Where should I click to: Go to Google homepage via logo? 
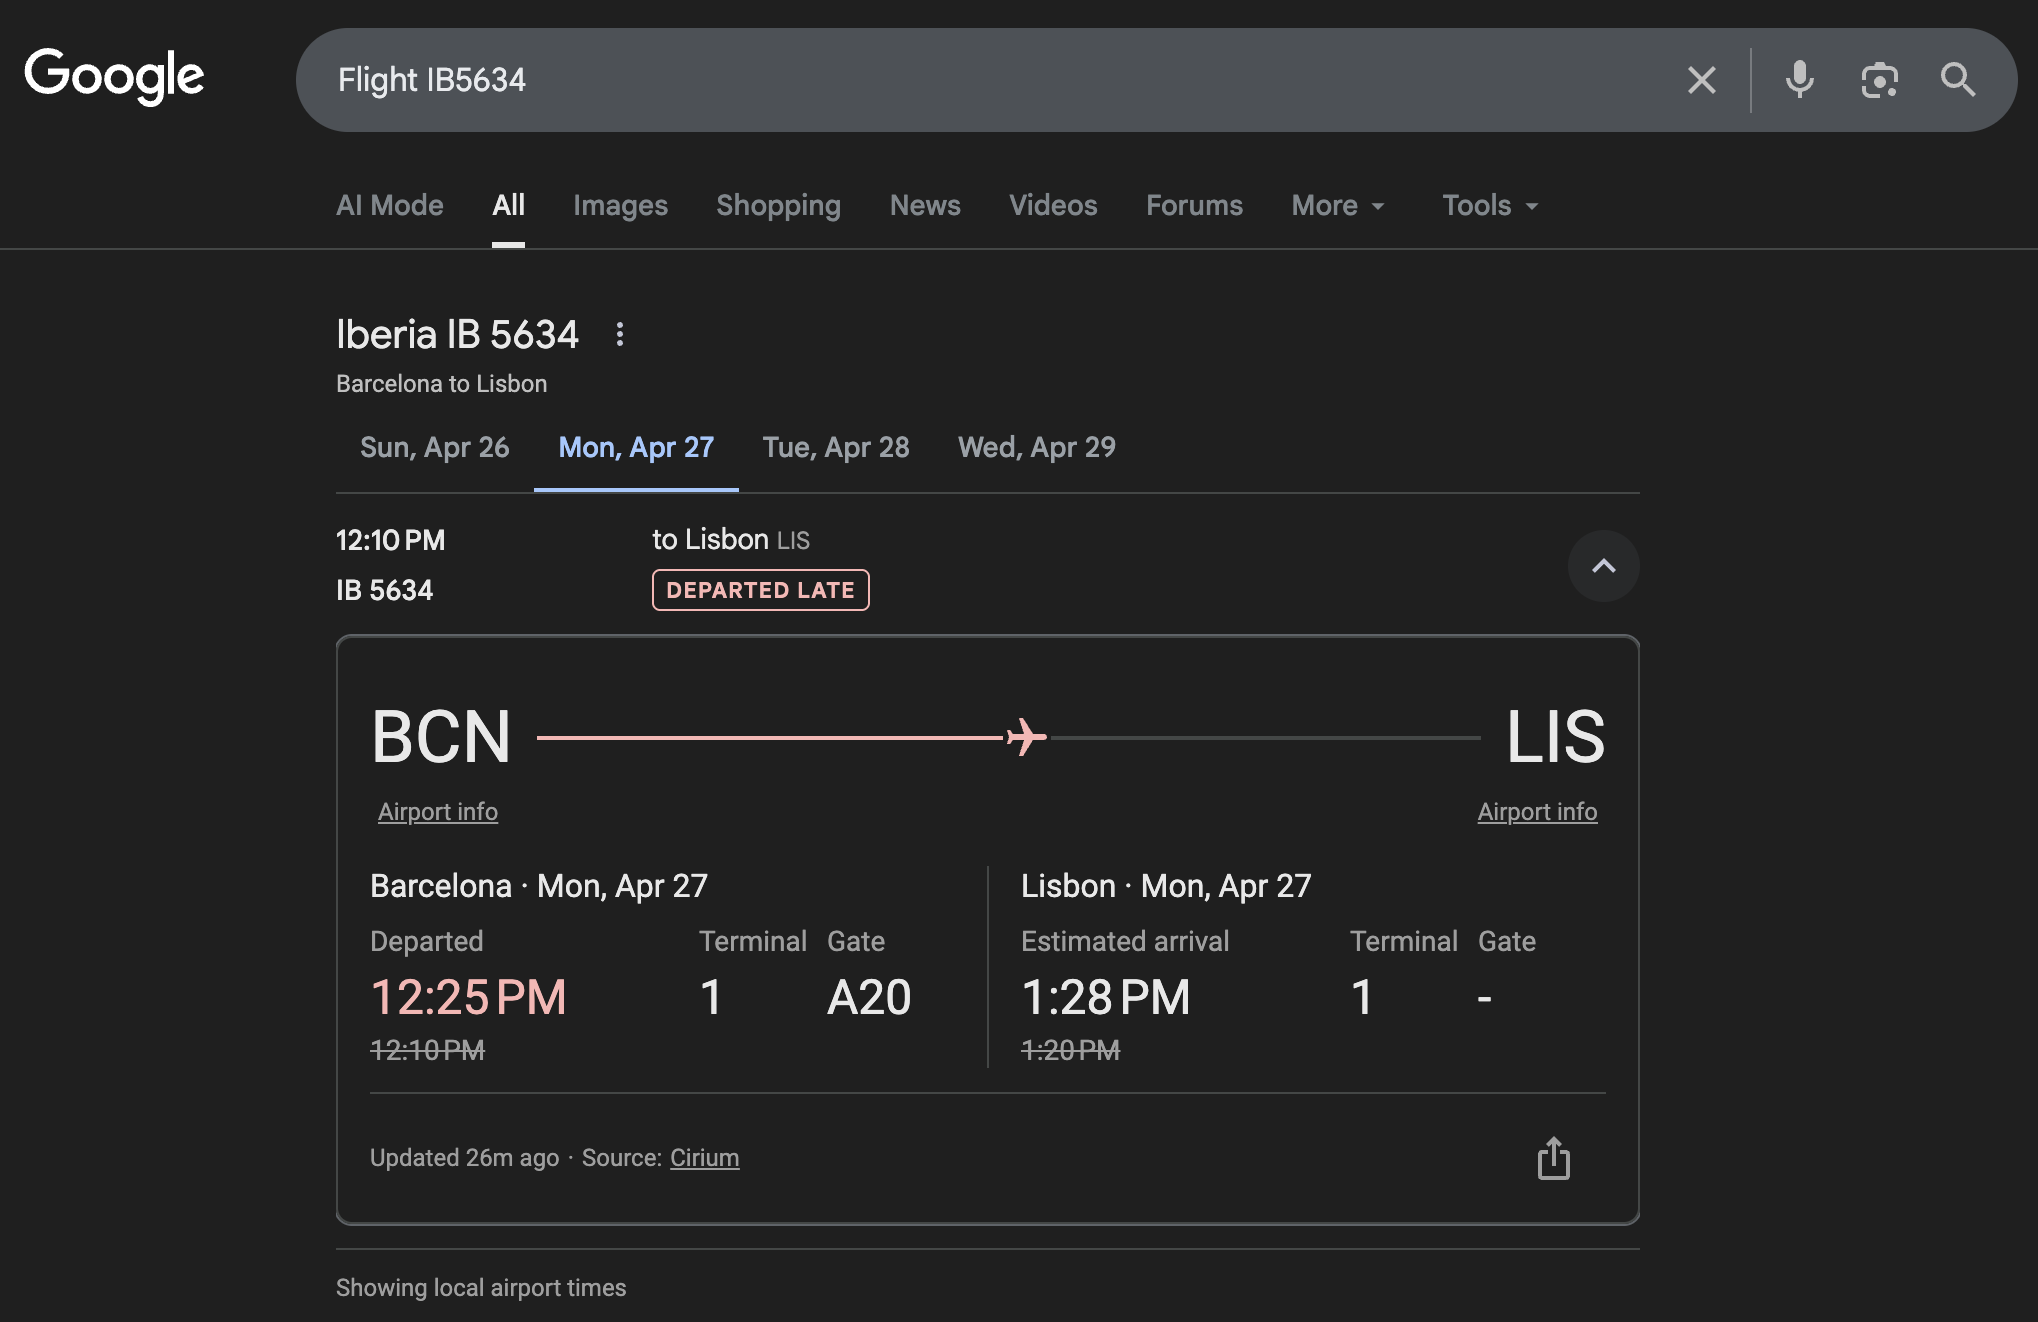(114, 76)
